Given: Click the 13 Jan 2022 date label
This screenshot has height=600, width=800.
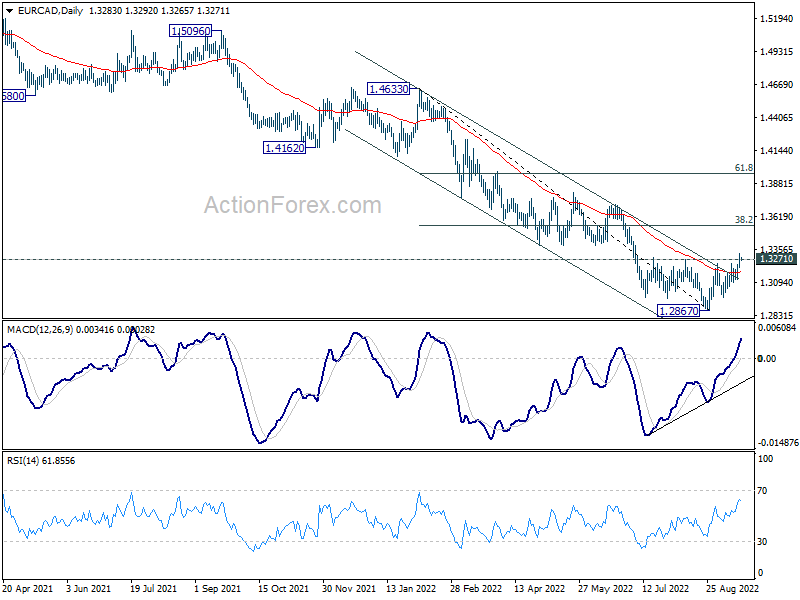Looking at the screenshot, I should 411,589.
